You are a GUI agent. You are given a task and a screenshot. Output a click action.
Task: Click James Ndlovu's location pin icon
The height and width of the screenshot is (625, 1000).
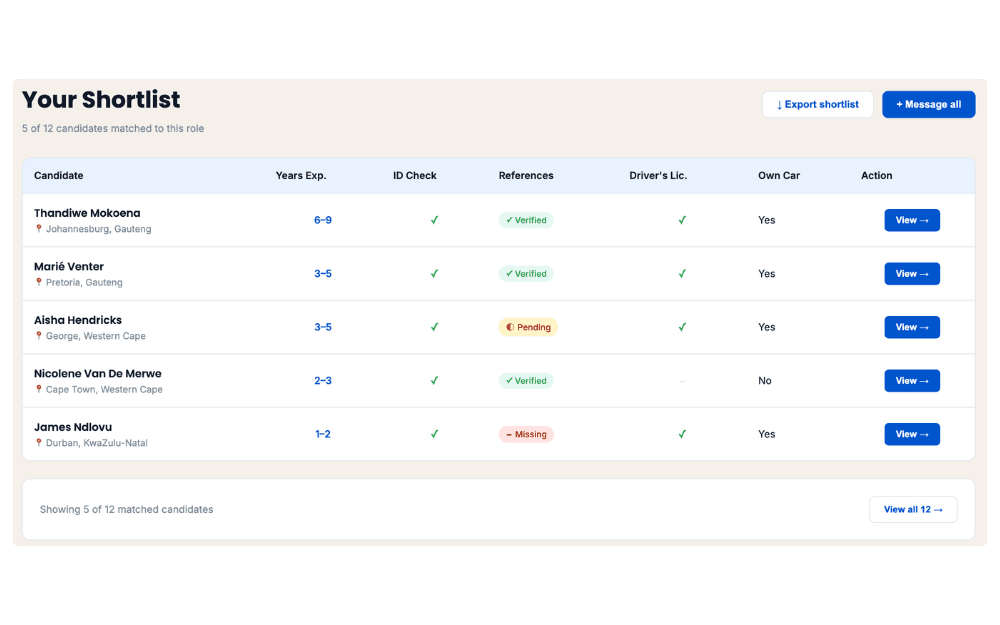[38, 443]
